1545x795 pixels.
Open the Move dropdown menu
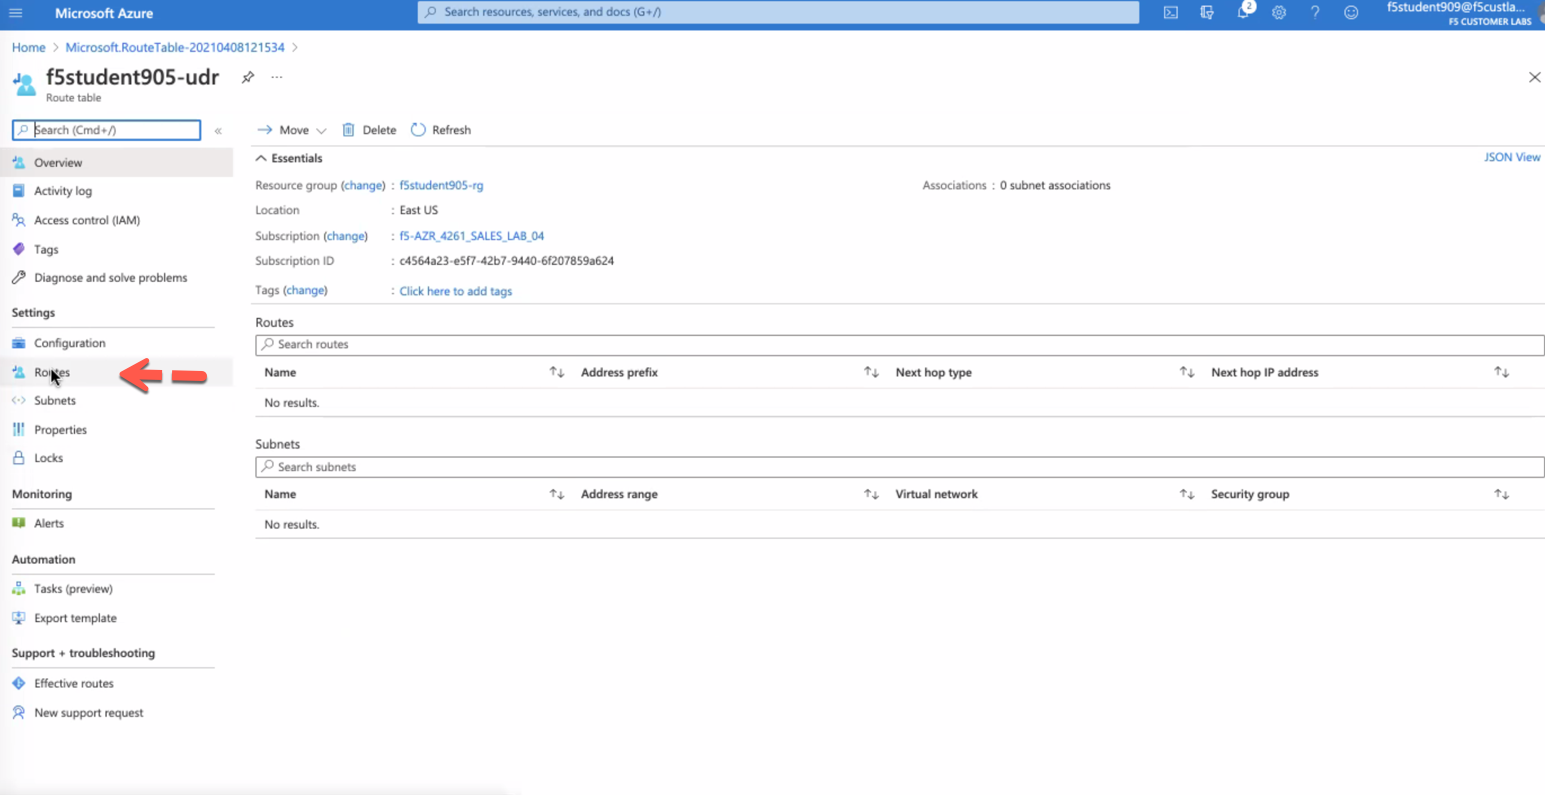coord(292,130)
